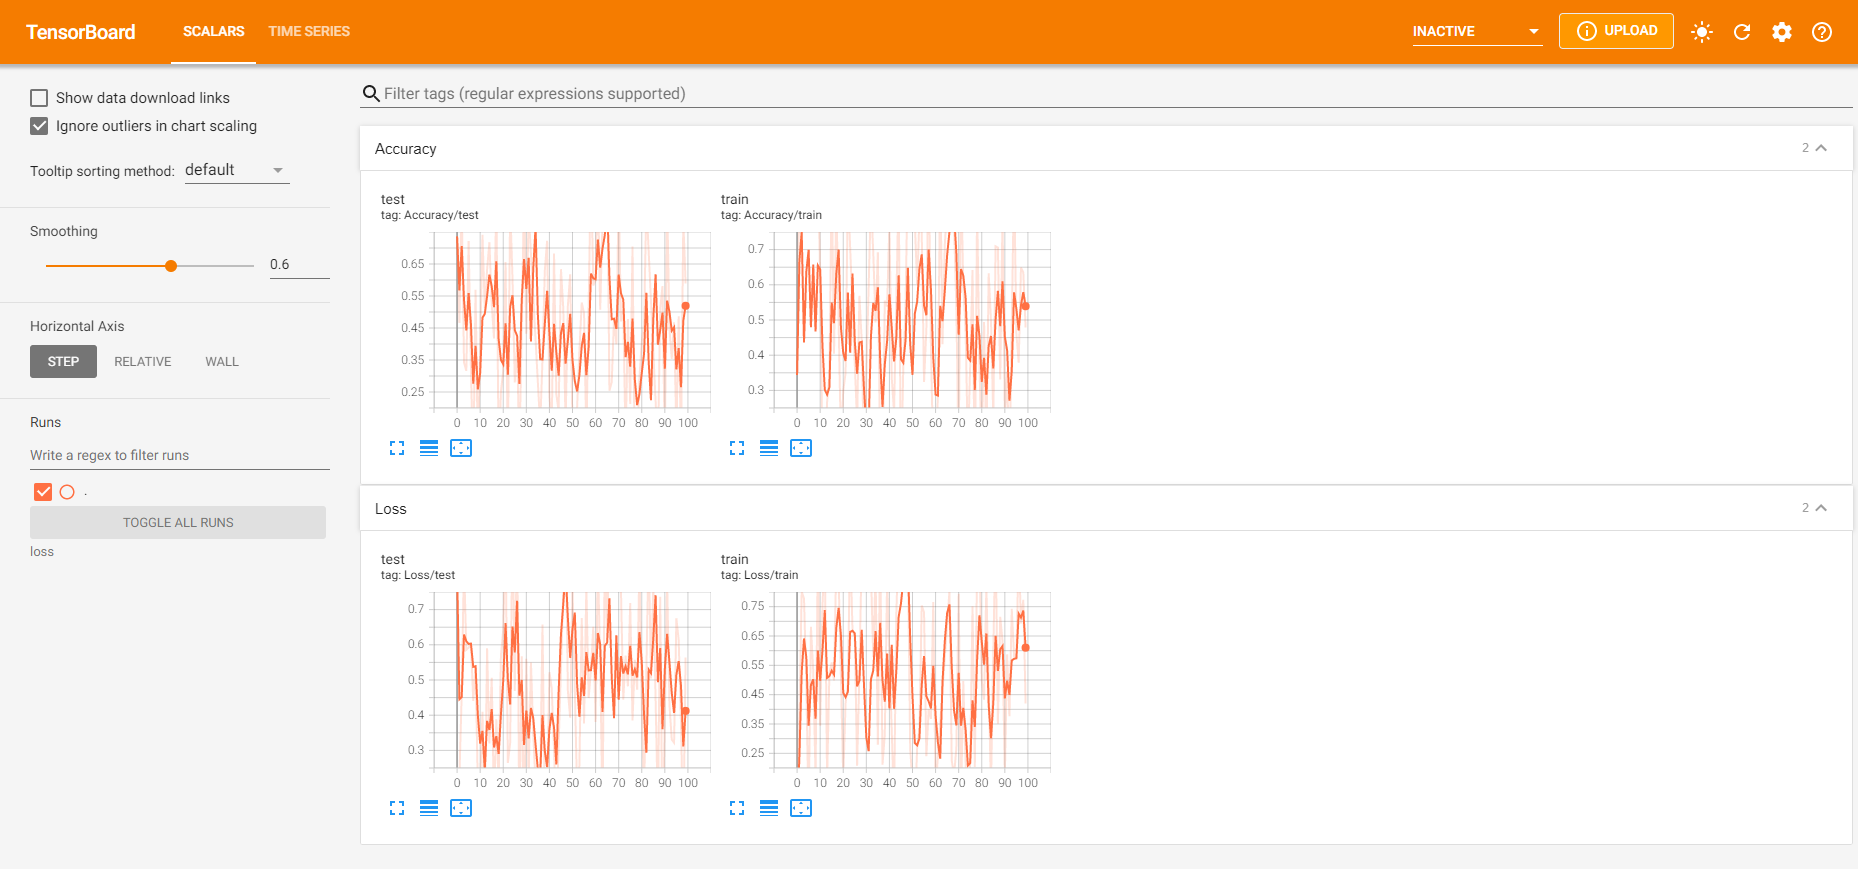Open Tooltip sorting method dropdown
This screenshot has height=869, width=1858.
[x=237, y=170]
